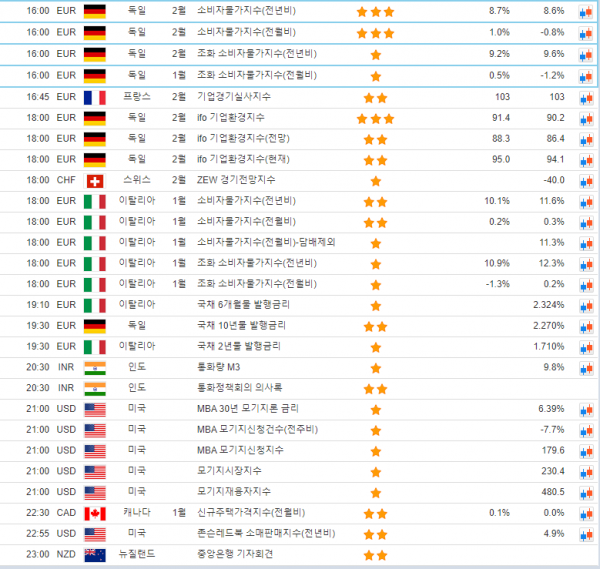Open chart icon for 존슨레드북 소매판매지수 row
Viewport: 600px width, 569px height.
585,533
